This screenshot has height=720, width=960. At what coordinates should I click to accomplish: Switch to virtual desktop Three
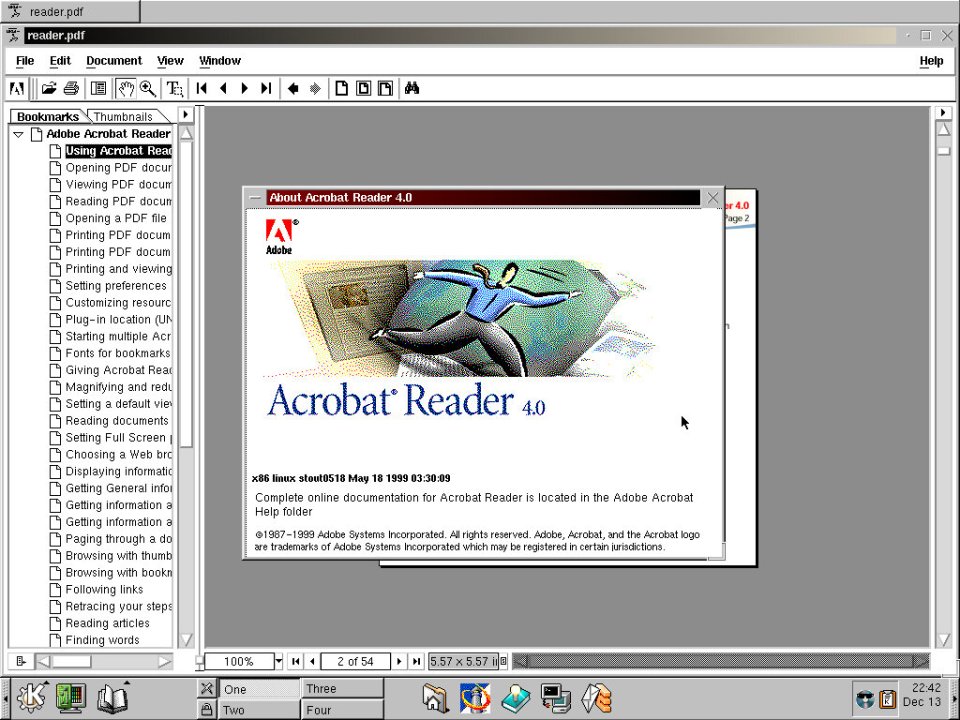(x=342, y=689)
